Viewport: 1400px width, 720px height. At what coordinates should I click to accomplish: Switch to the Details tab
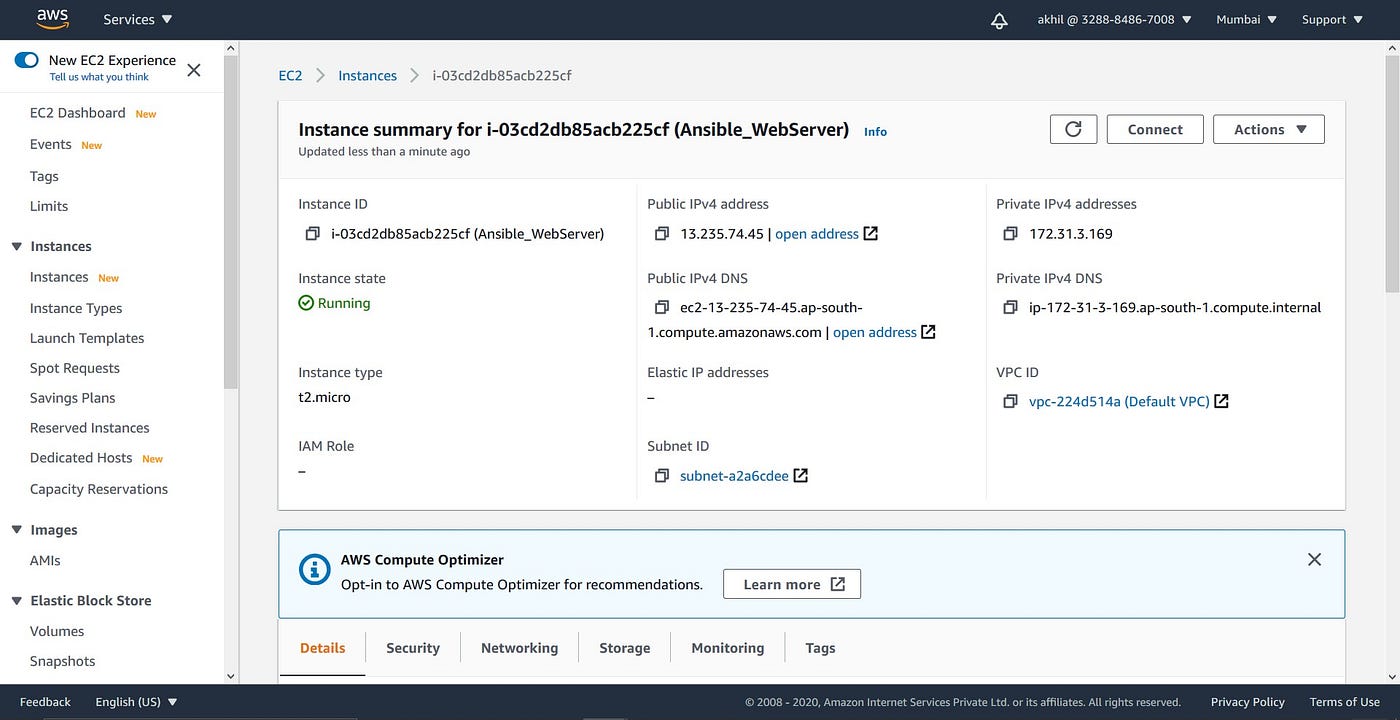323,648
